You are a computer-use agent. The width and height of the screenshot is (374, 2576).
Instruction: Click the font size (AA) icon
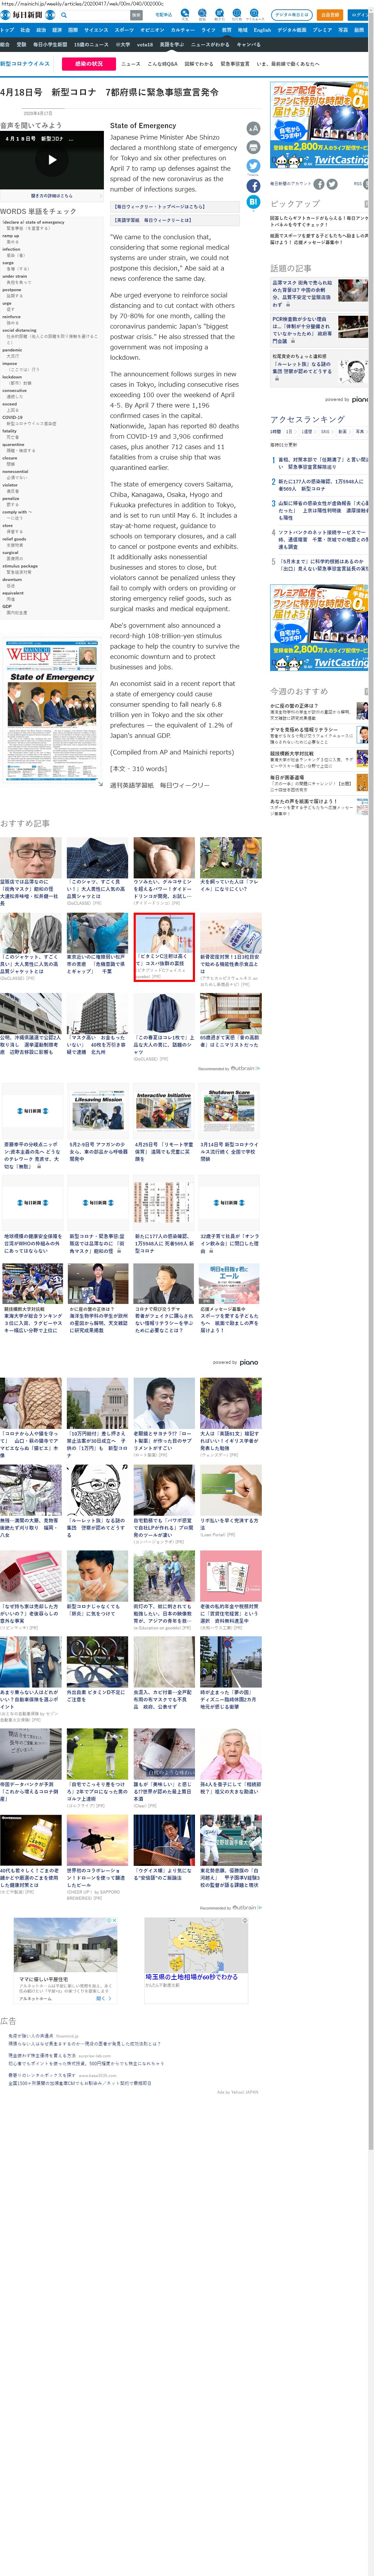pyautogui.click(x=253, y=128)
